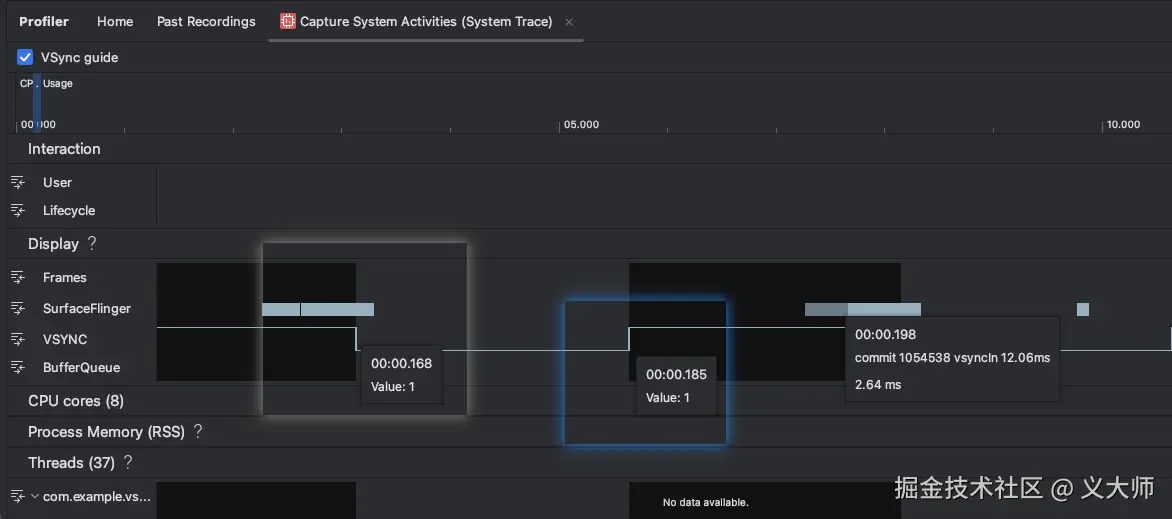Click the handle icon next to VSYNC
This screenshot has width=1172, height=519.
point(18,339)
